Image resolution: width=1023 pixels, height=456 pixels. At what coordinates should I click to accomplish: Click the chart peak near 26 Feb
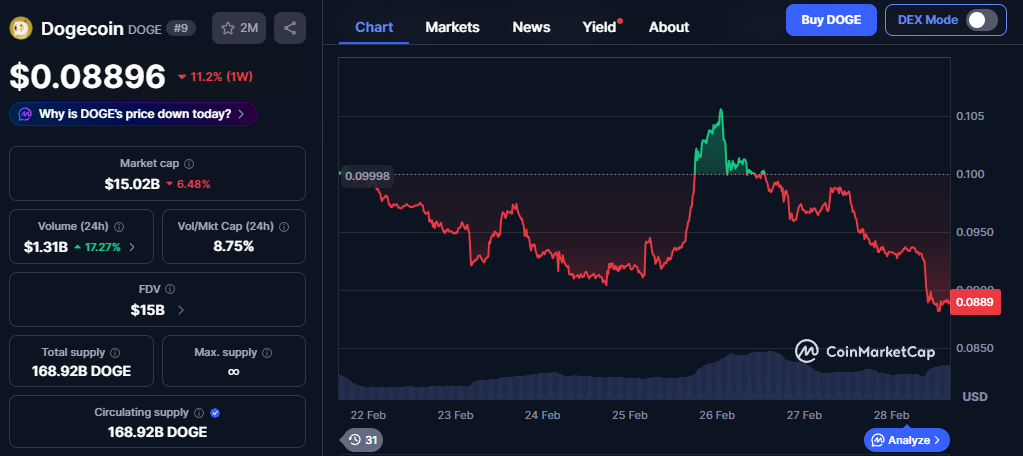(720, 109)
